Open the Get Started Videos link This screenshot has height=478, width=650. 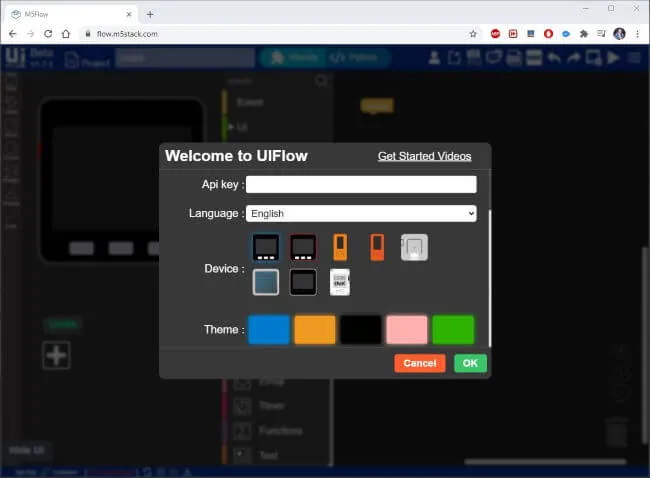(x=424, y=156)
